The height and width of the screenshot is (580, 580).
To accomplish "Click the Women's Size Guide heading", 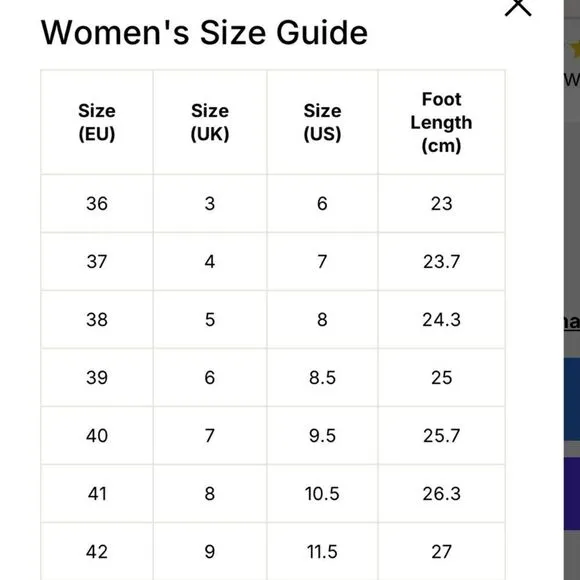I will pos(204,33).
